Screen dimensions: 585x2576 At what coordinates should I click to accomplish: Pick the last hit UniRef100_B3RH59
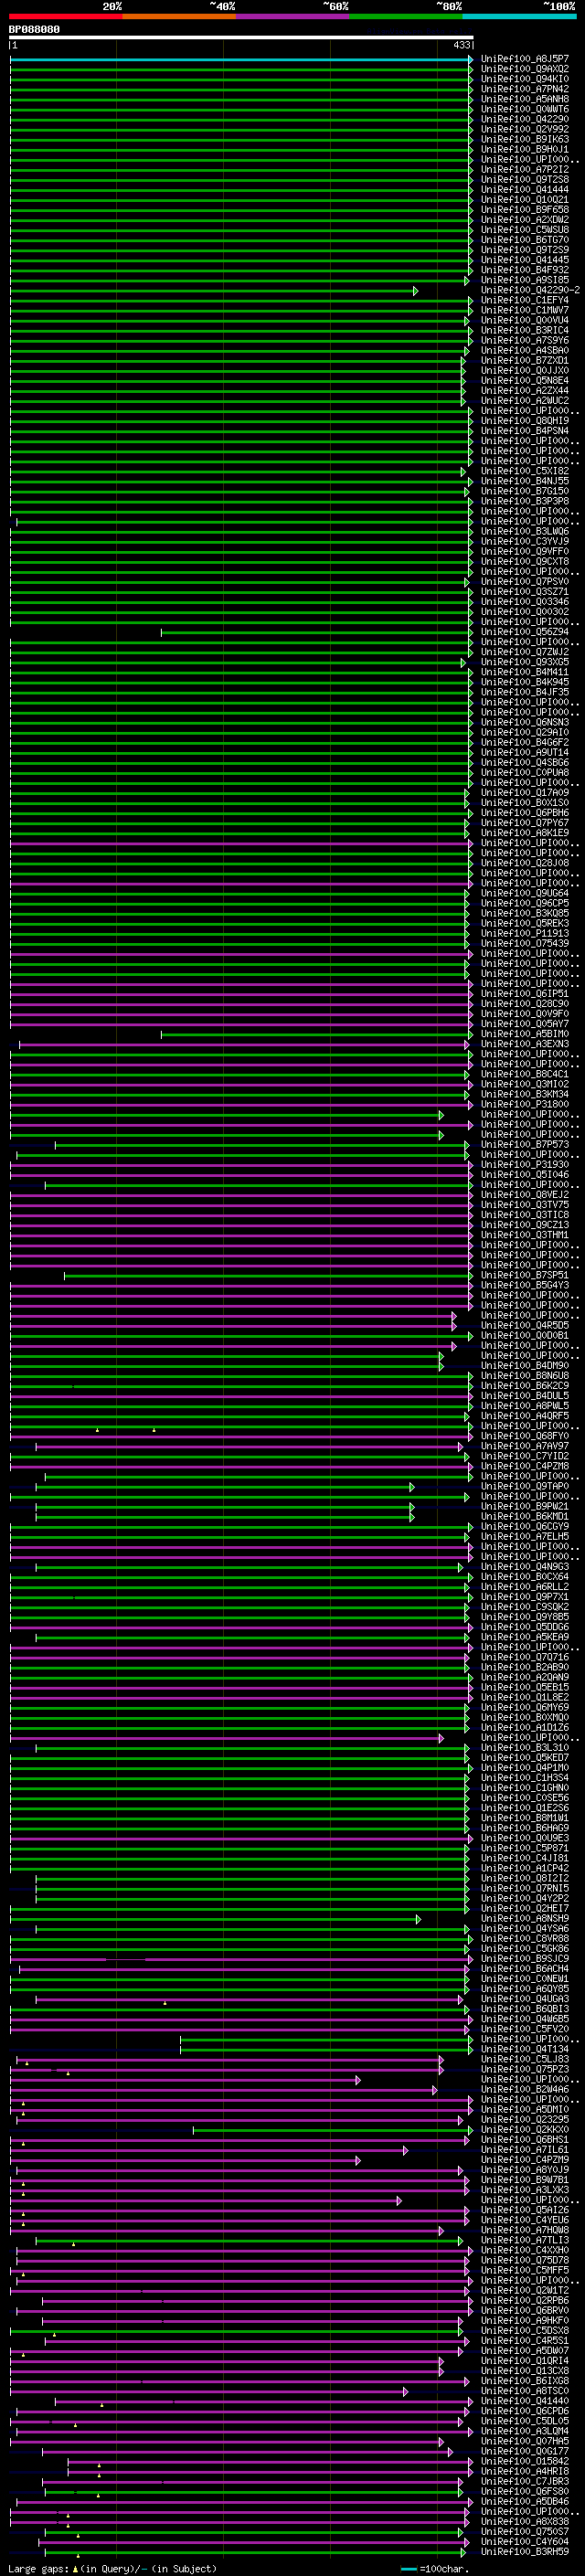[x=525, y=2552]
